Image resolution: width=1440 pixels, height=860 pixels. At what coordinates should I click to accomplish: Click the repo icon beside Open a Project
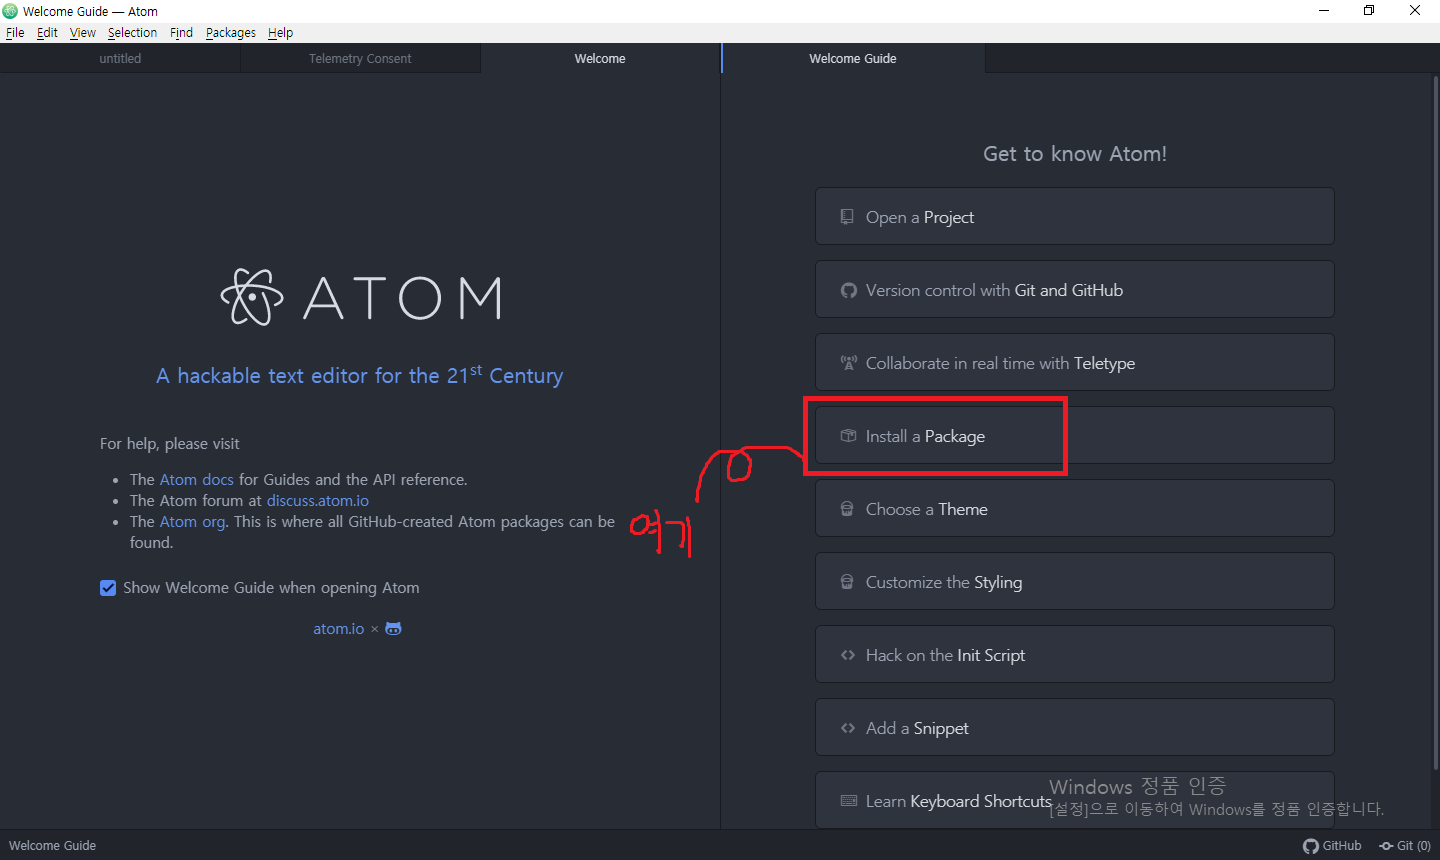click(x=847, y=217)
